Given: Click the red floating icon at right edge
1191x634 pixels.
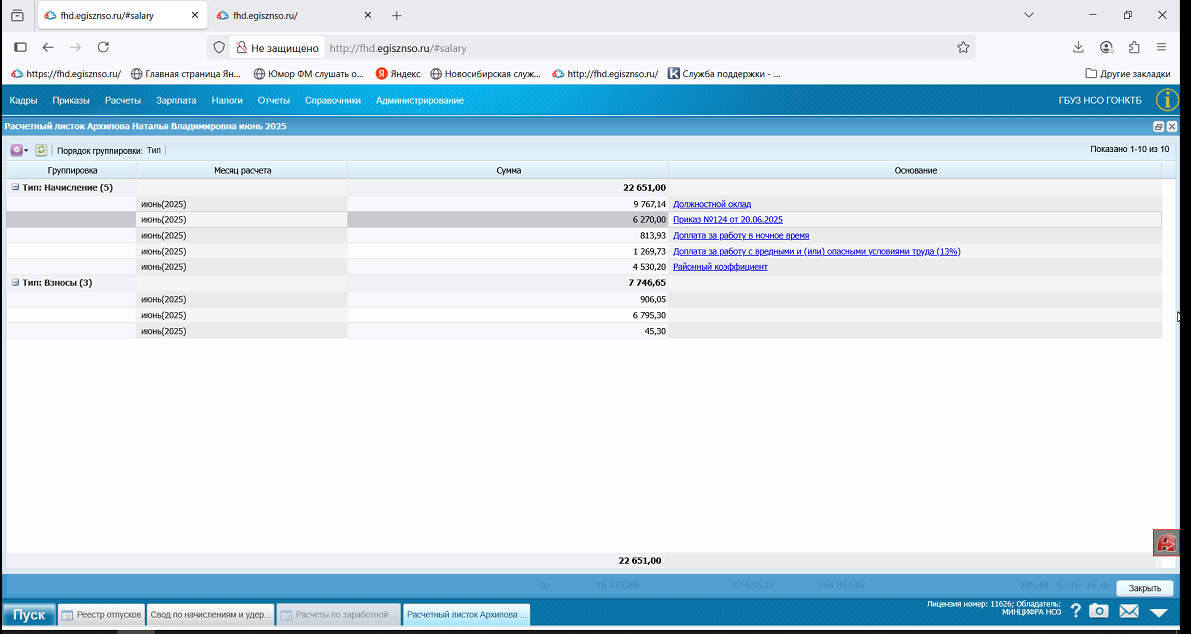Looking at the screenshot, I should tap(1166, 542).
